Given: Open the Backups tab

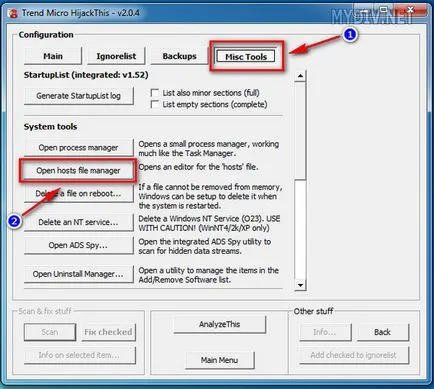Looking at the screenshot, I should coord(179,56).
